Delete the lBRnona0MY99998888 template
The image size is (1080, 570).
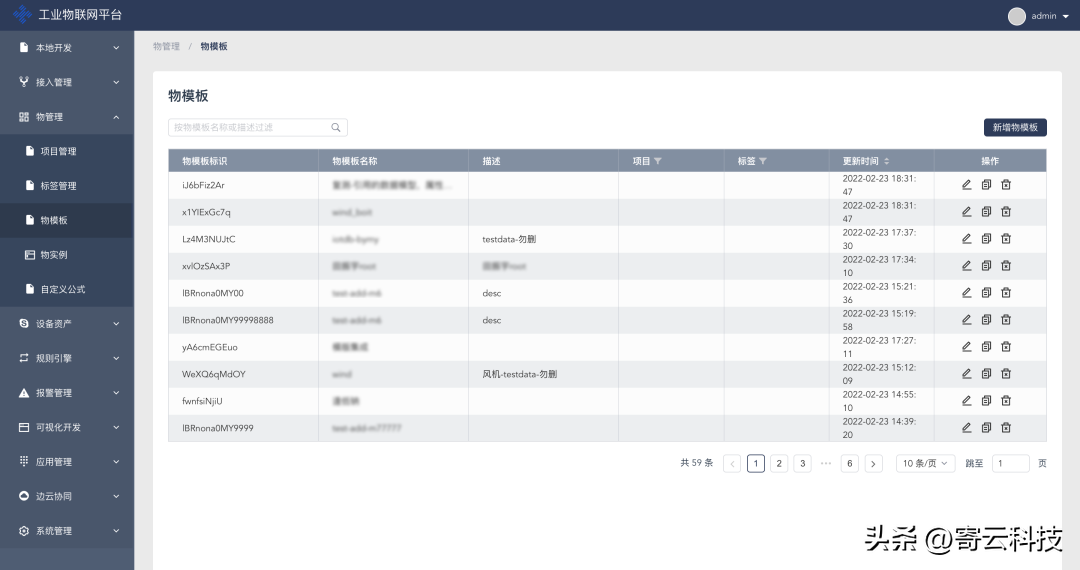pyautogui.click(x=1006, y=319)
